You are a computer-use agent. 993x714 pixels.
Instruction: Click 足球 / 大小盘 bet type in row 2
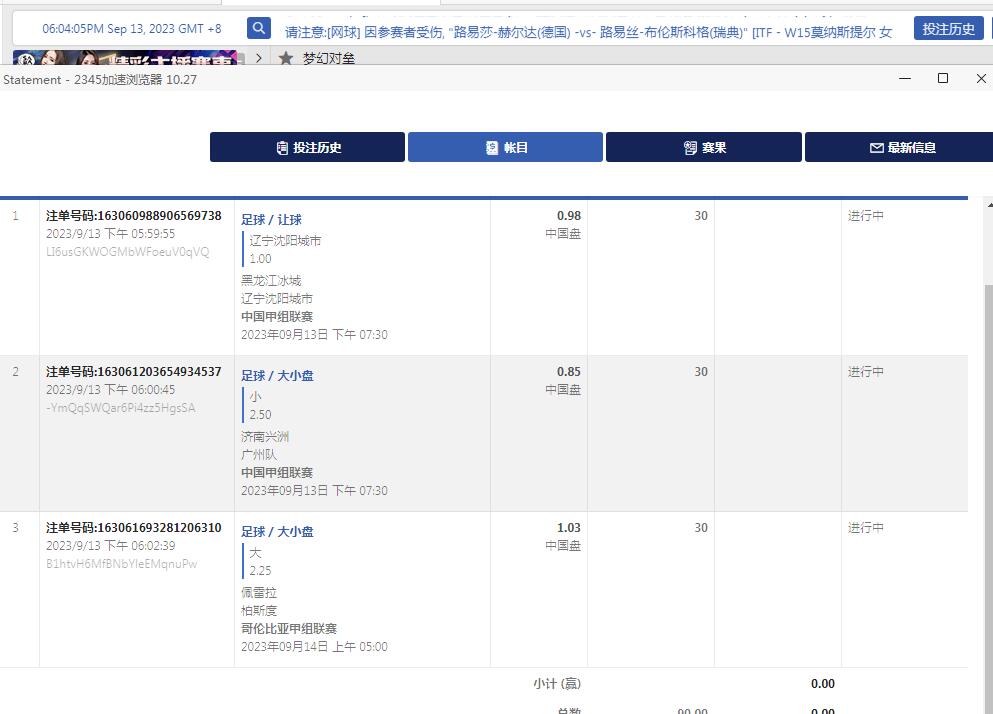pyautogui.click(x=277, y=376)
